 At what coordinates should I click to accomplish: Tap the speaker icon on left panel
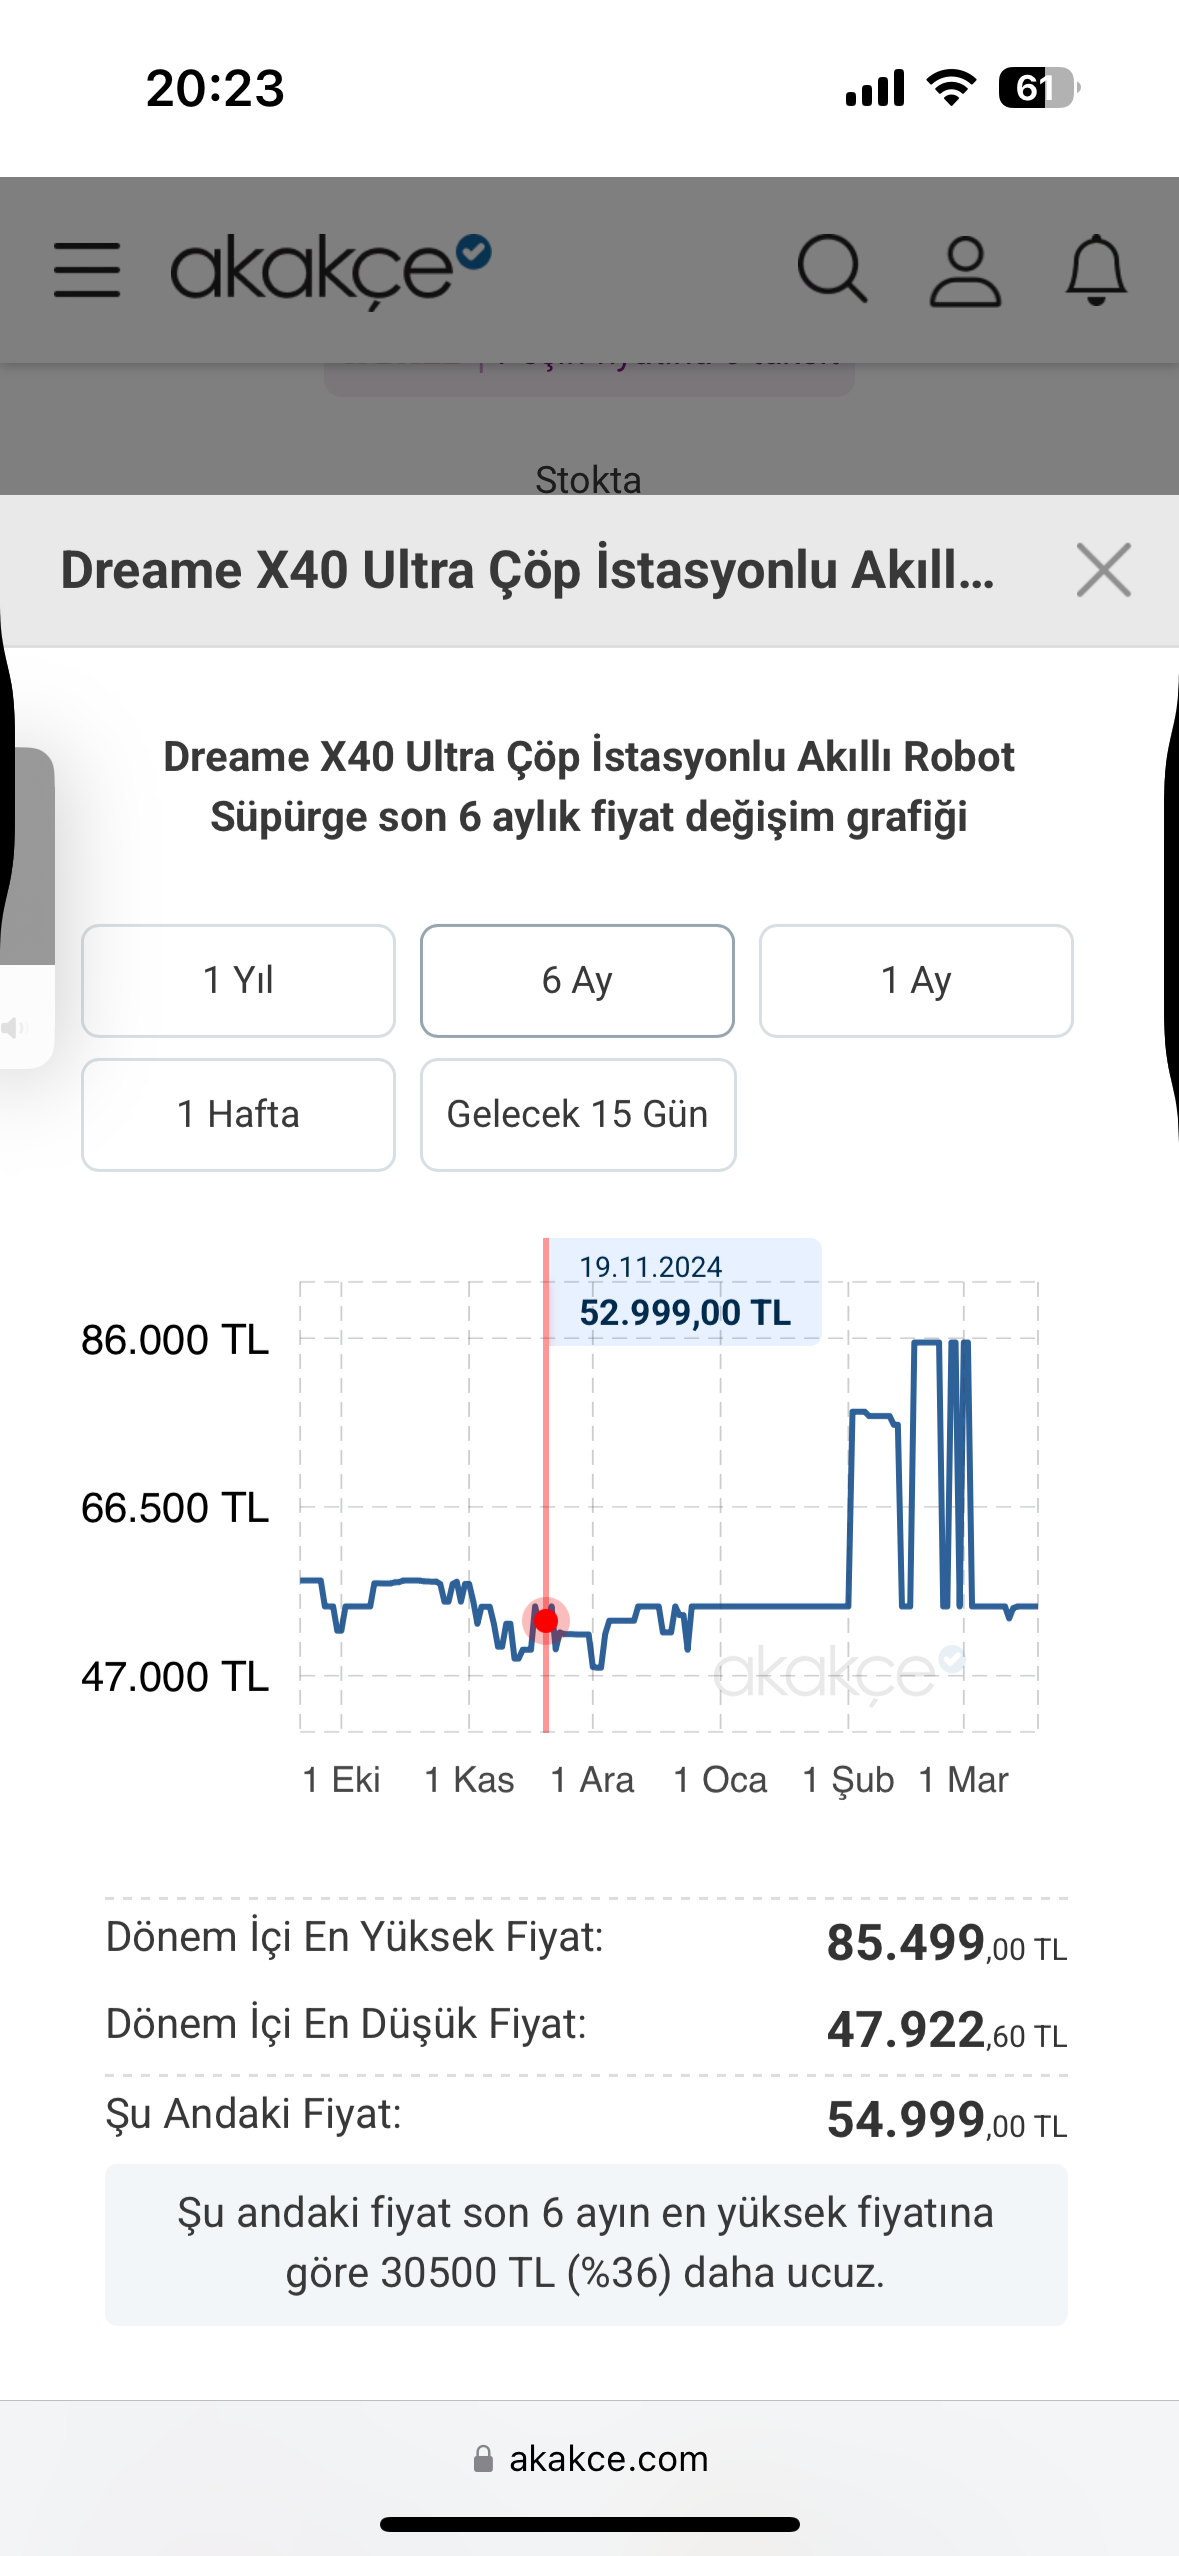click(13, 1027)
